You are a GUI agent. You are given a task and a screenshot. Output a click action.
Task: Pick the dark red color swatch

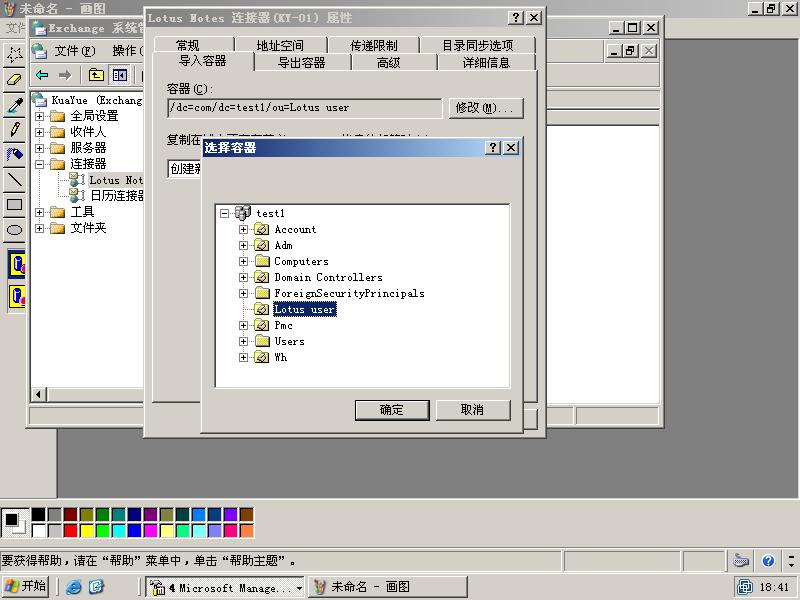(x=71, y=514)
